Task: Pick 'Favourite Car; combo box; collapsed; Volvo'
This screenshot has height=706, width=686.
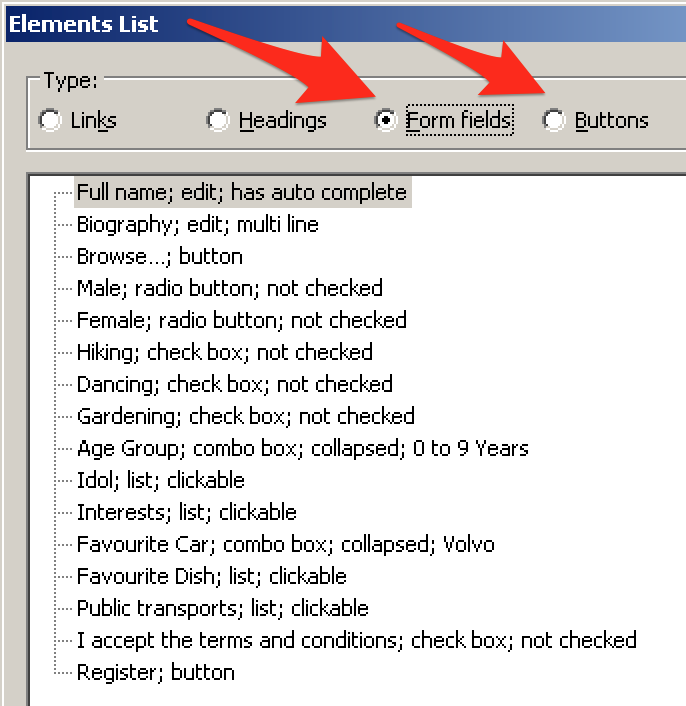Action: pyautogui.click(x=285, y=545)
